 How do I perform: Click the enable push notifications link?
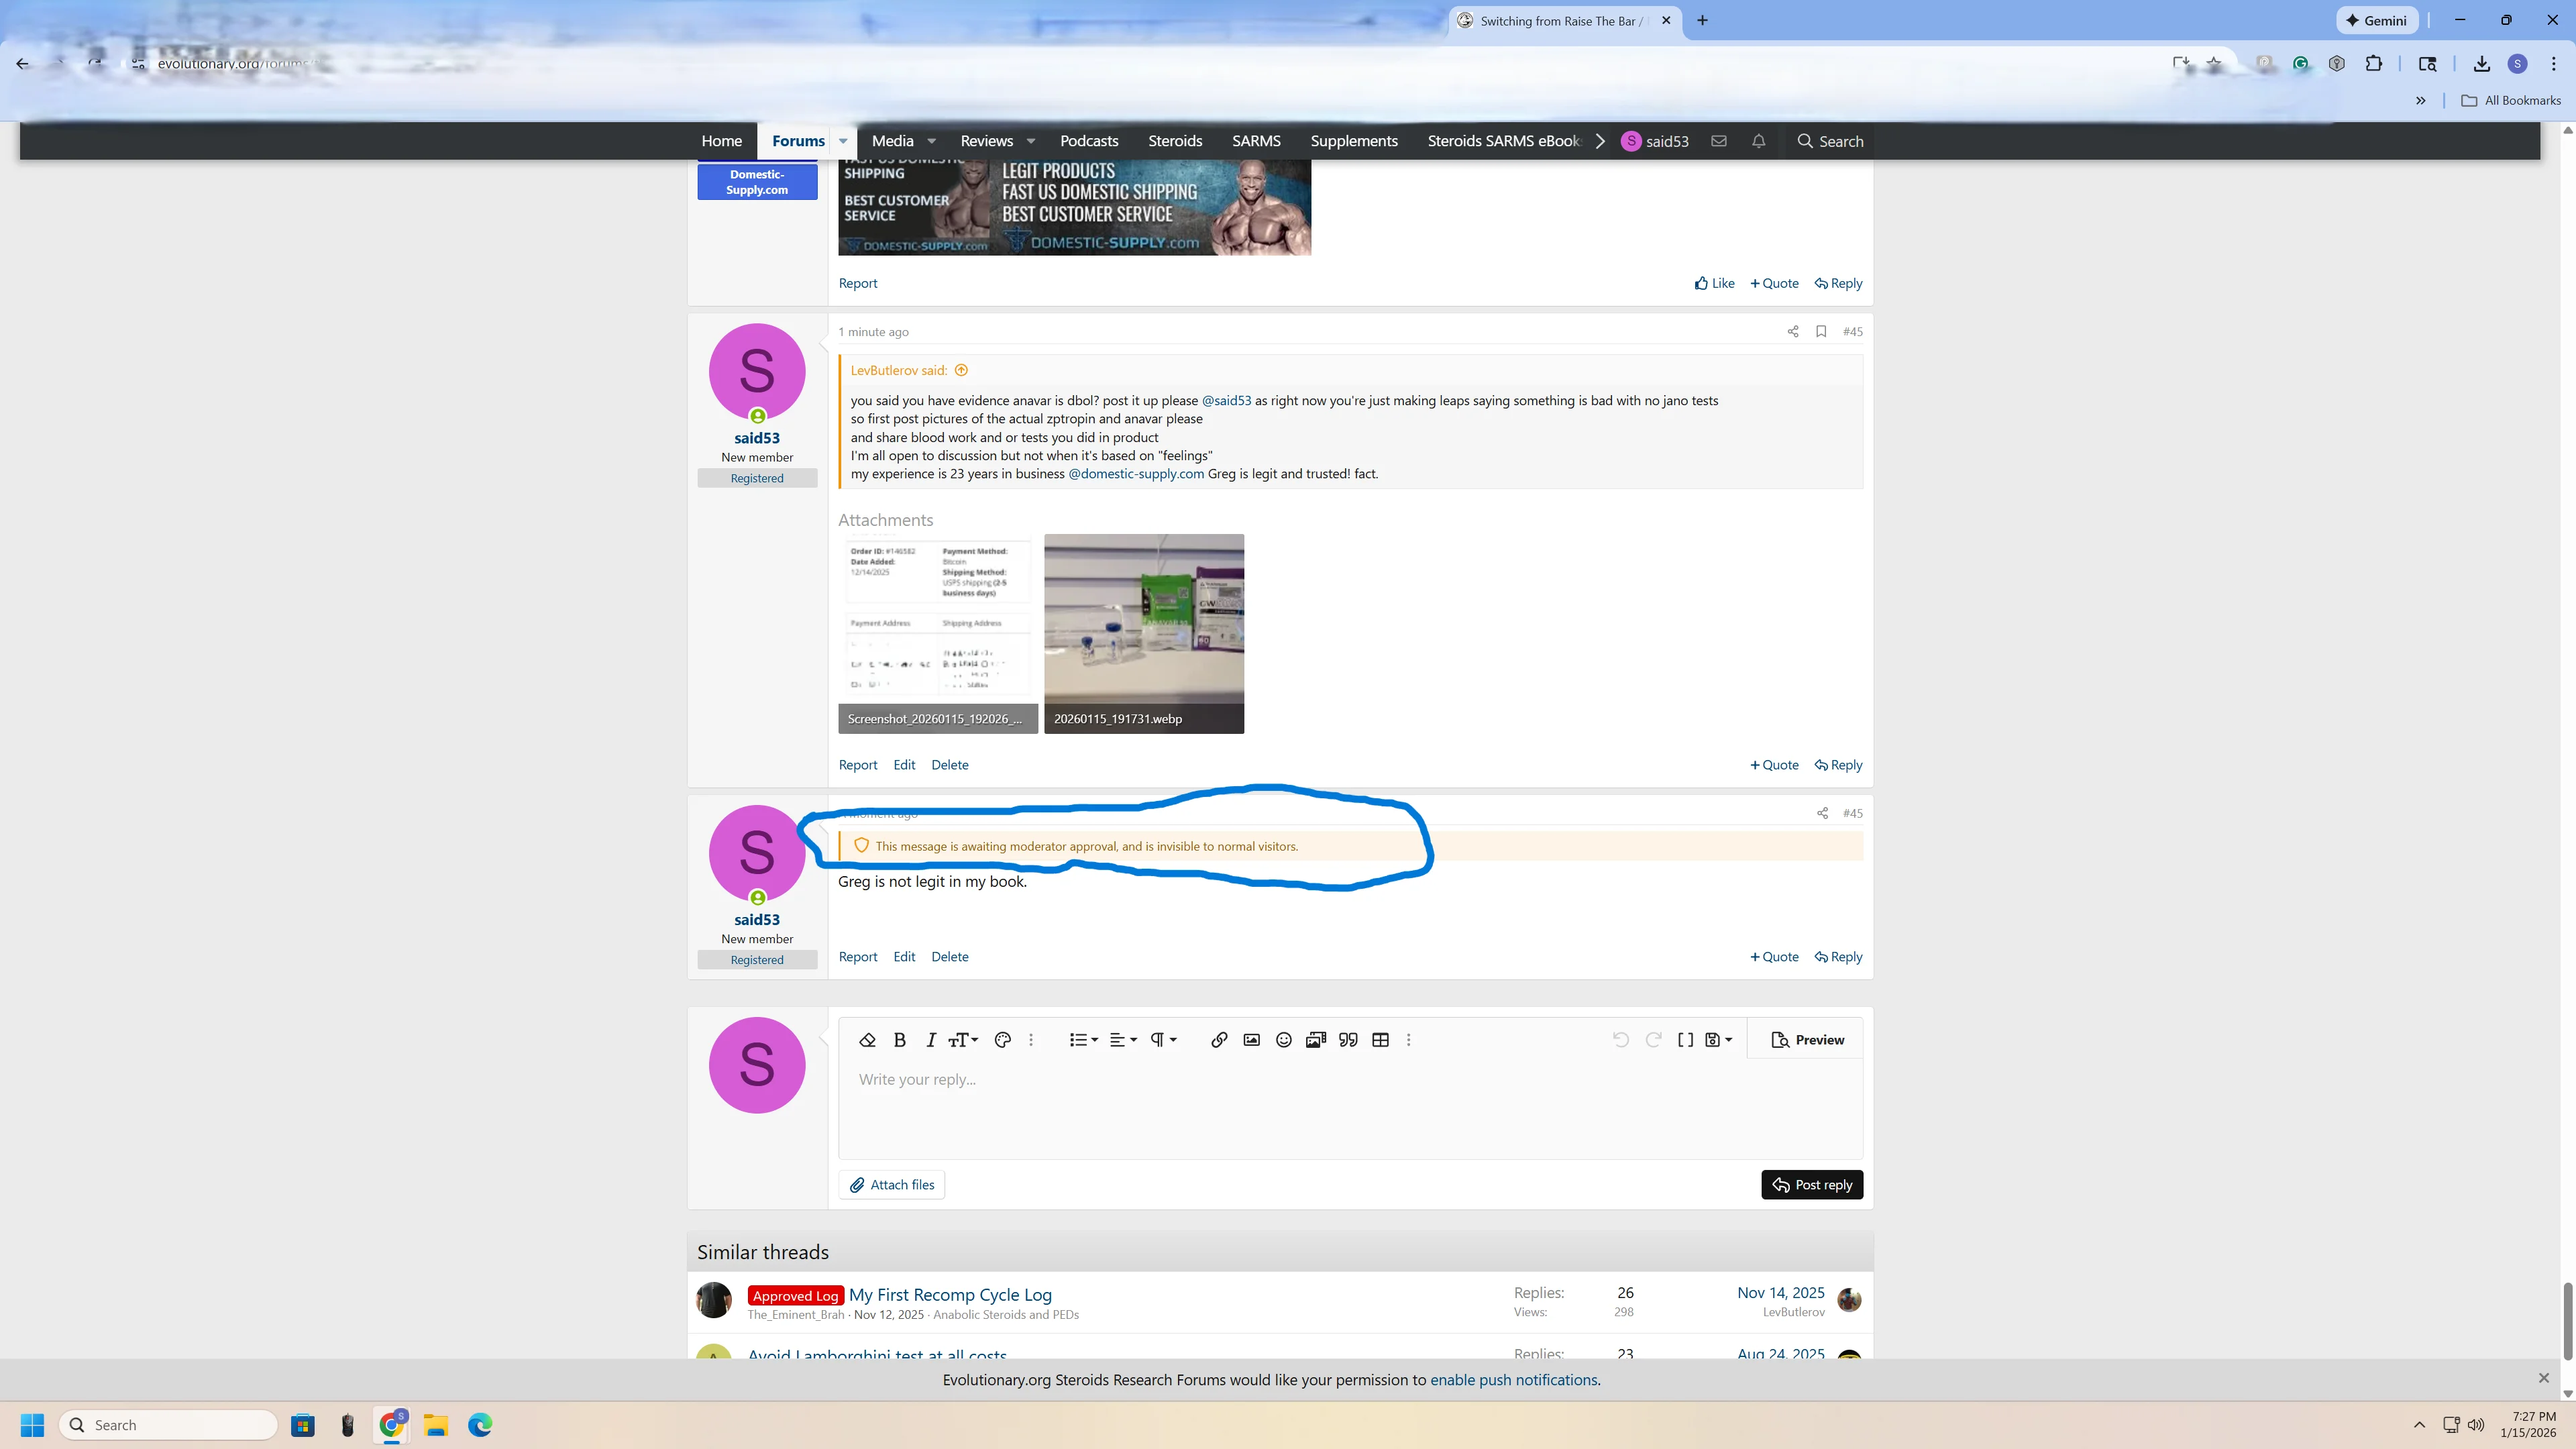(x=1514, y=1380)
